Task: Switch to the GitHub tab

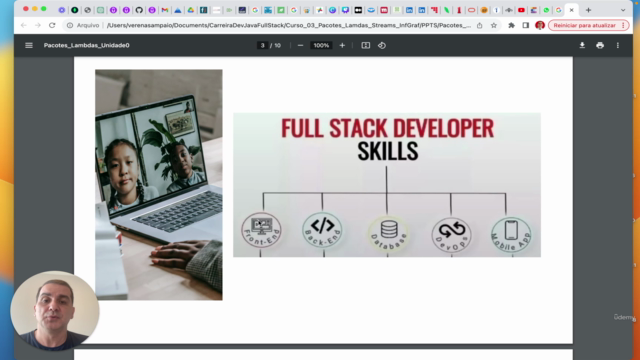Action: [x=139, y=10]
